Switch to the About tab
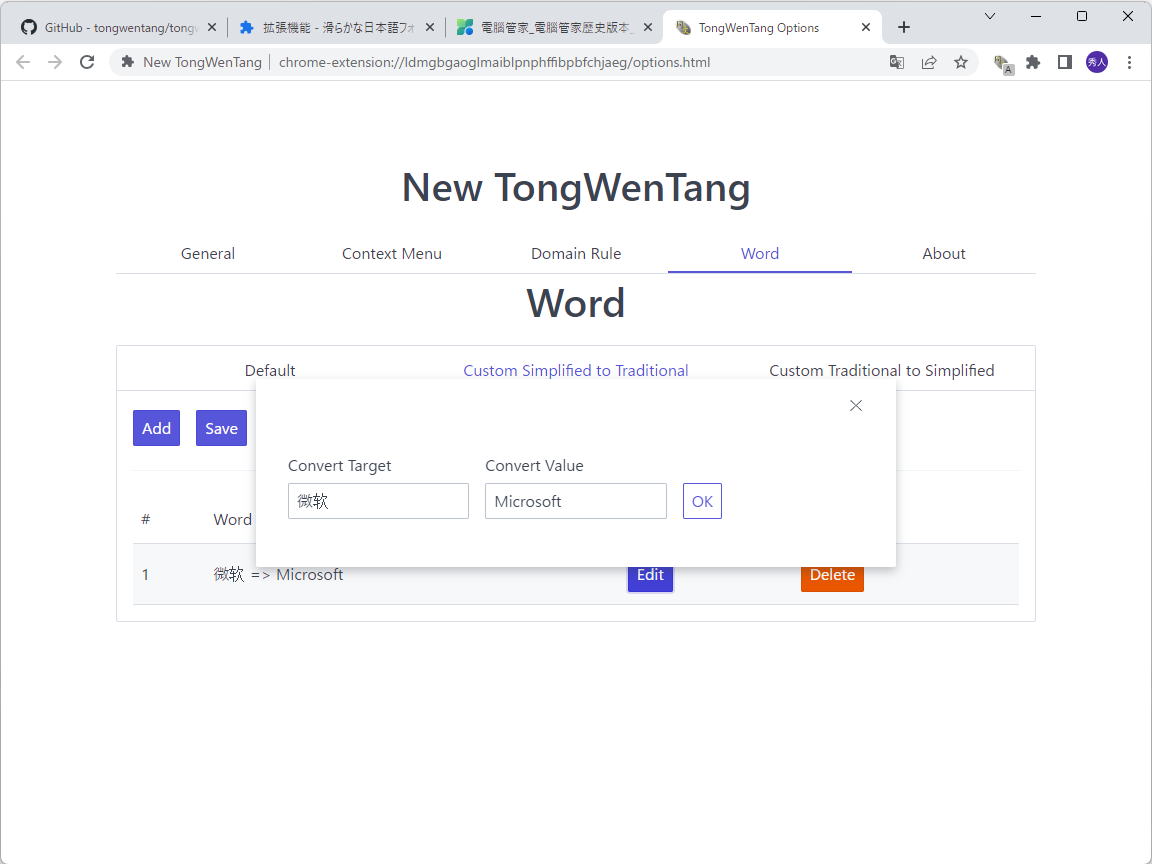This screenshot has height=864, width=1152. click(943, 253)
